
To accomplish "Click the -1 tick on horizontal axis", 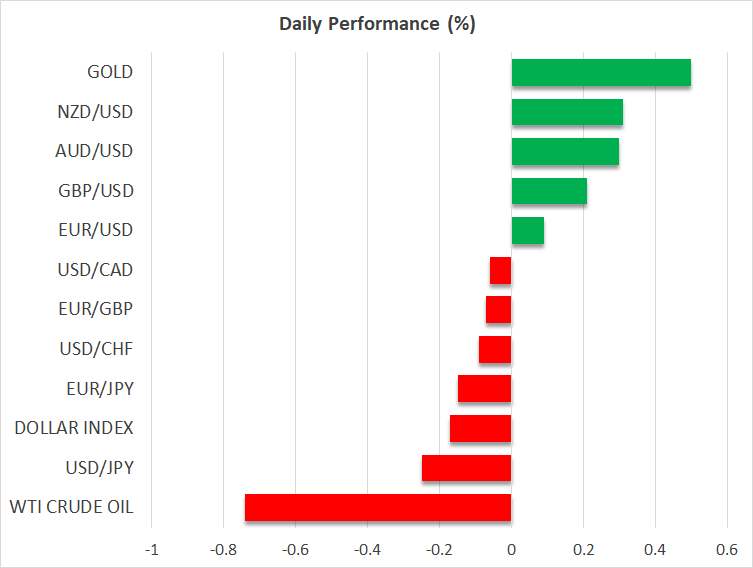I will pyautogui.click(x=152, y=549).
